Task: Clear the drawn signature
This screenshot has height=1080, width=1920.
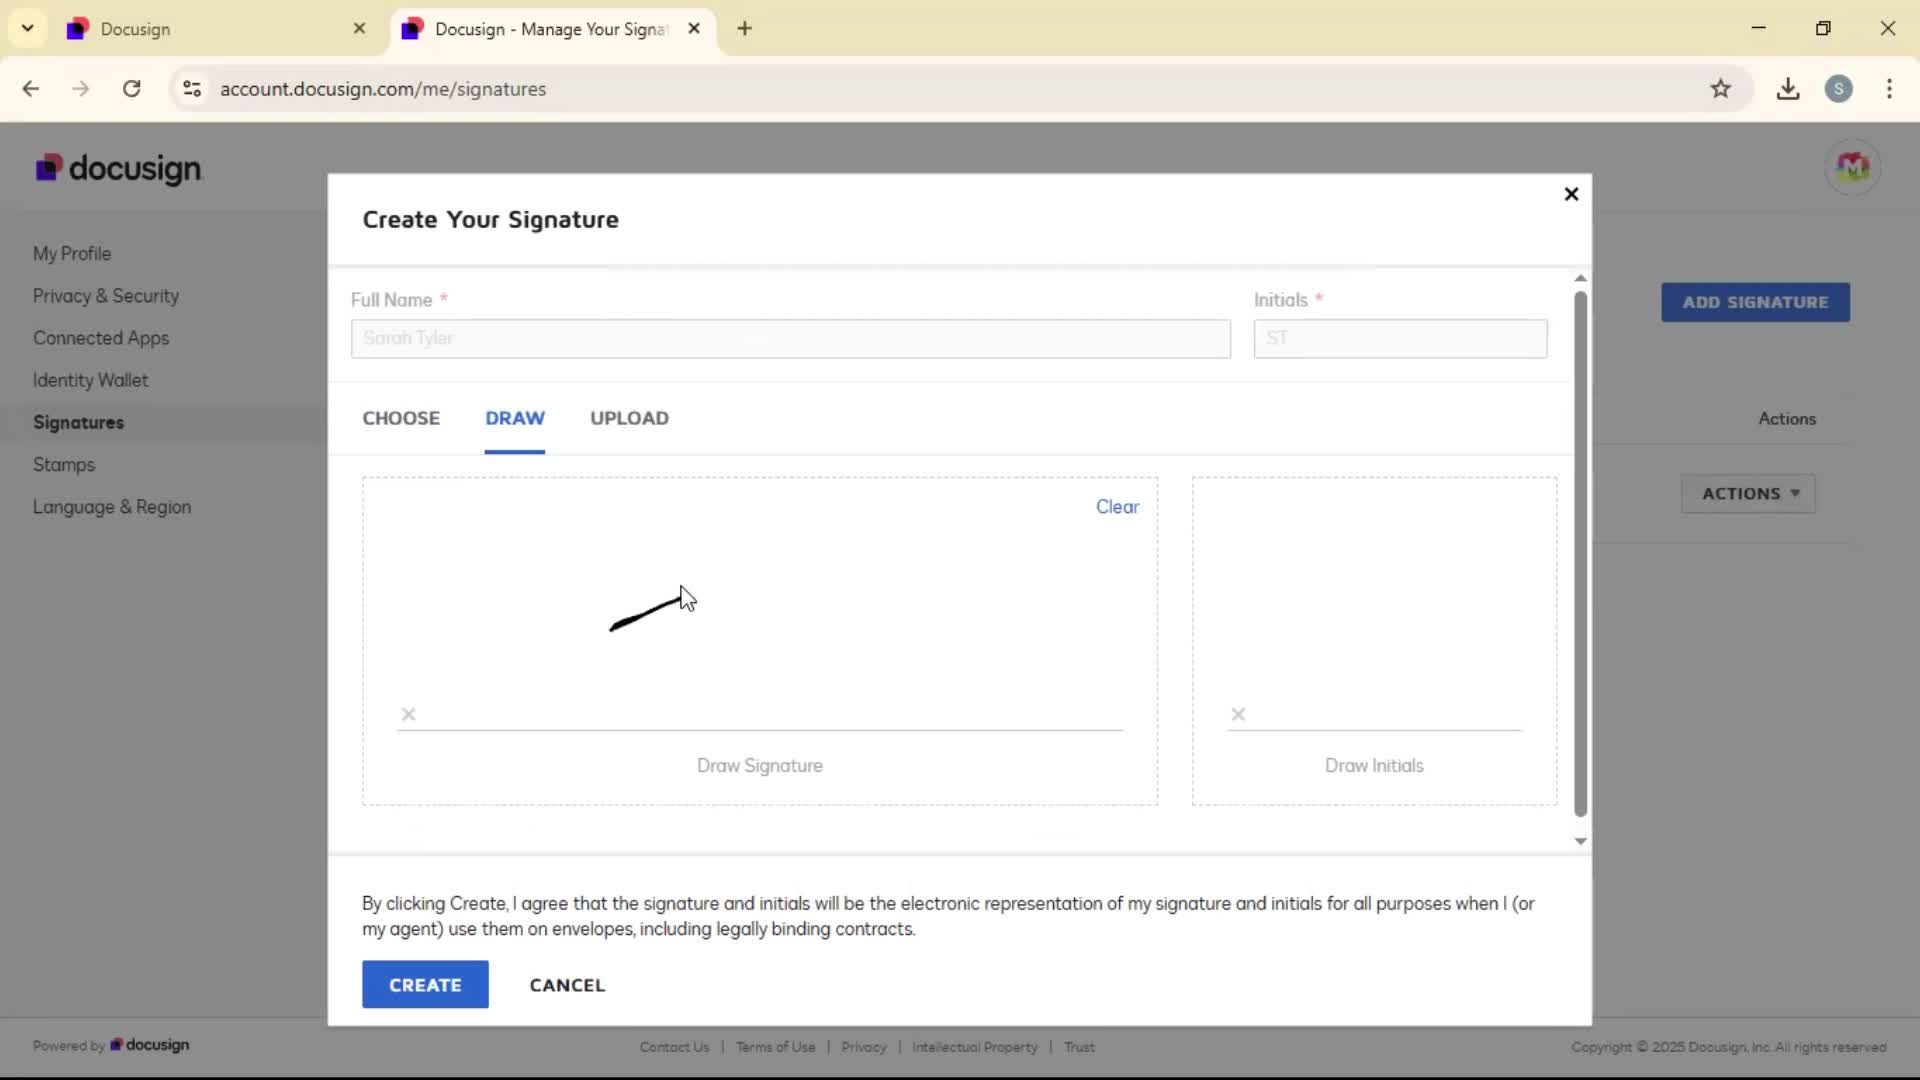Action: (1117, 507)
